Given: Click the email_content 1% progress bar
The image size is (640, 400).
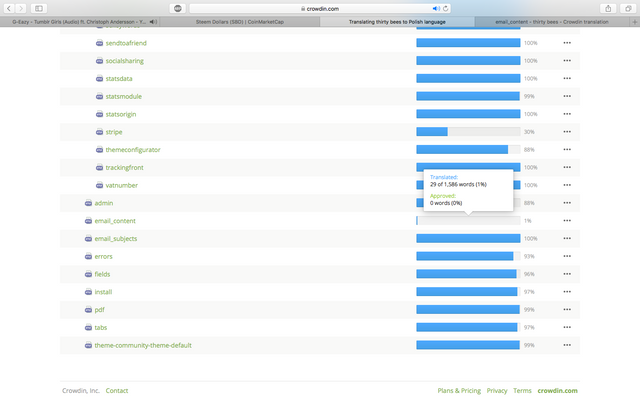Looking at the screenshot, I should 468,221.
